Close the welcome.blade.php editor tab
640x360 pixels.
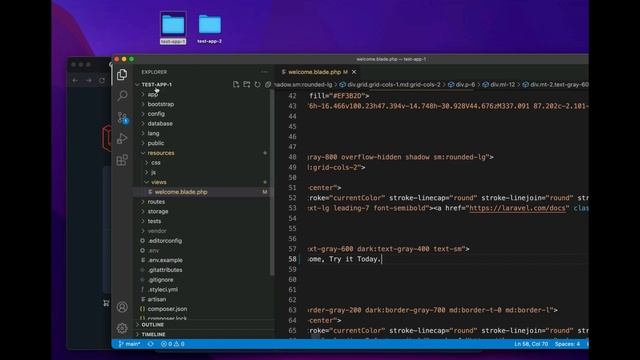click(x=354, y=72)
